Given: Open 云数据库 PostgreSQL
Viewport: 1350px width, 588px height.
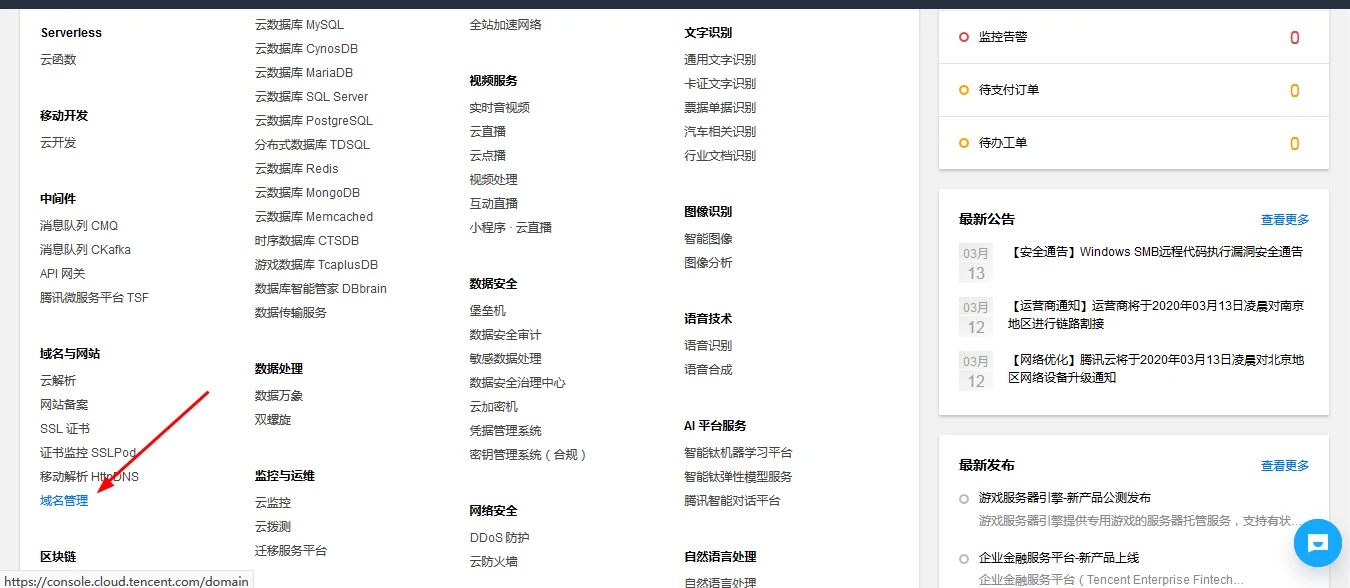Looking at the screenshot, I should [x=313, y=121].
